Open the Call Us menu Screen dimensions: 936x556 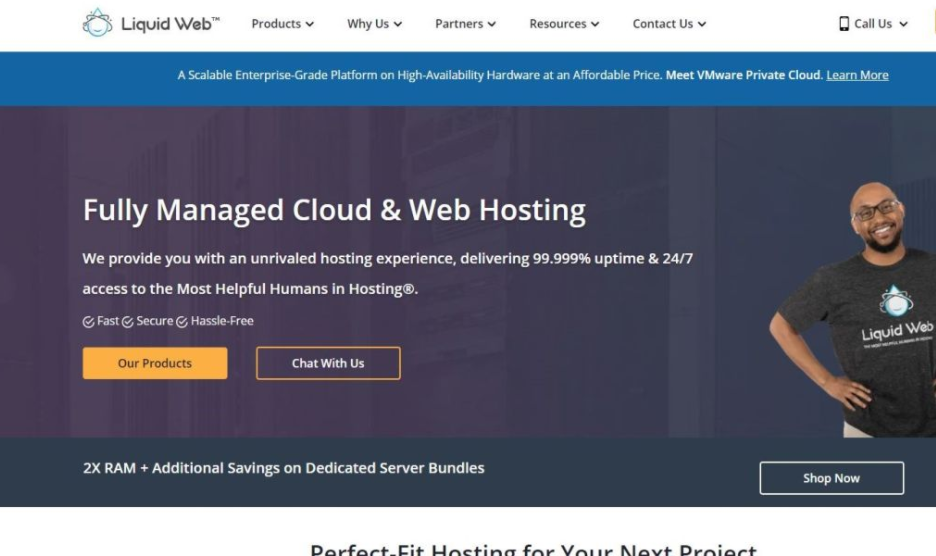click(x=873, y=24)
